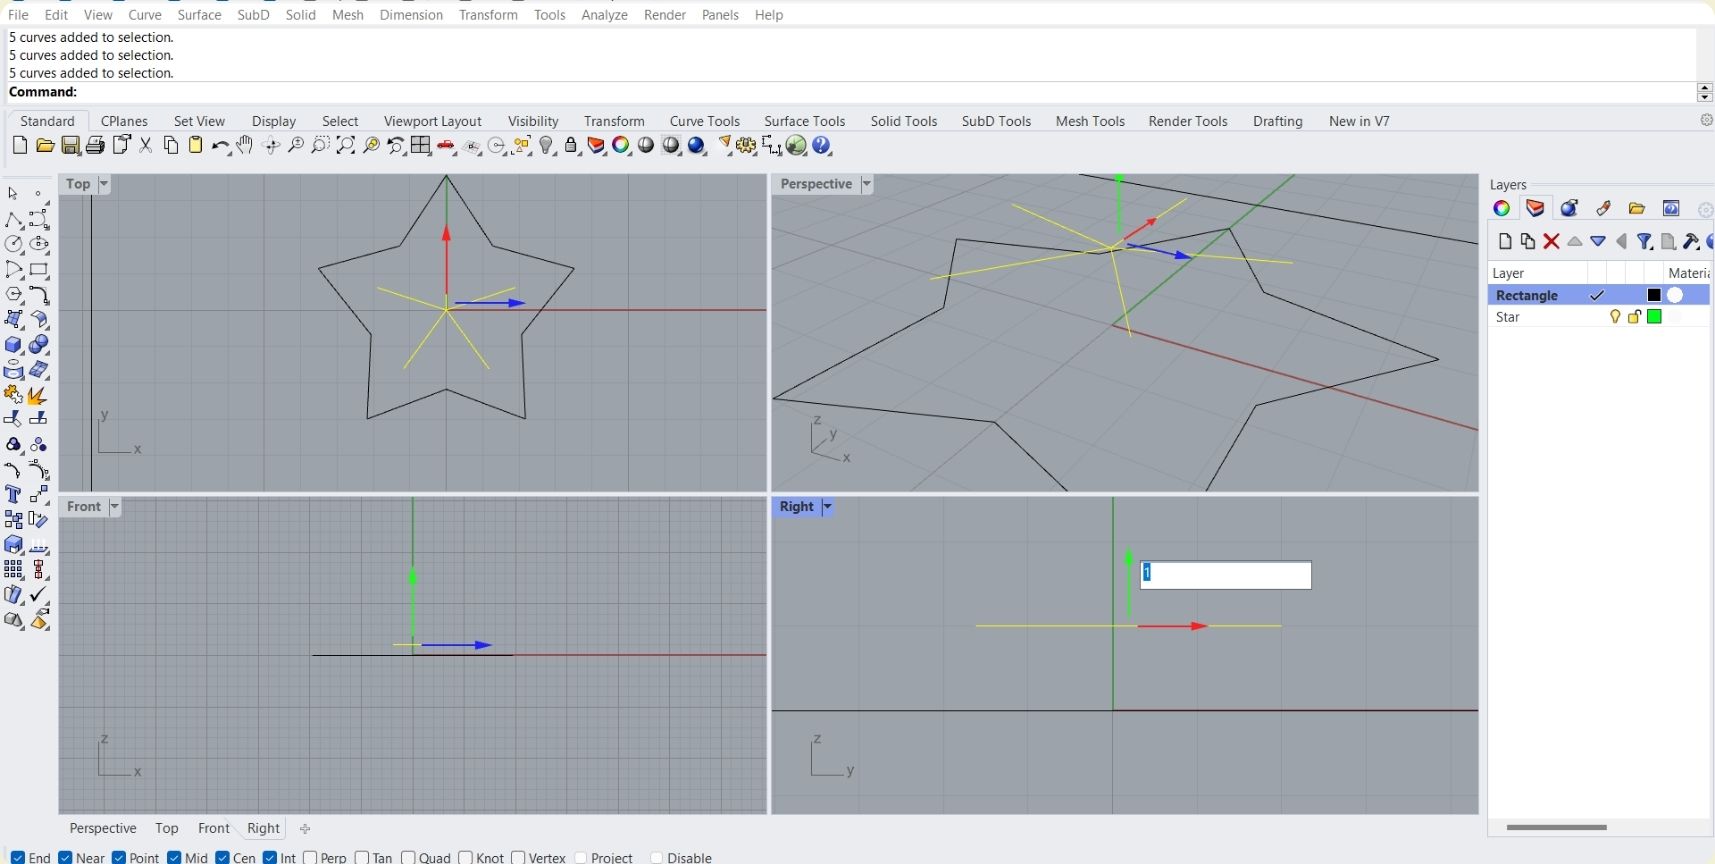Open the Curve menu

145,15
